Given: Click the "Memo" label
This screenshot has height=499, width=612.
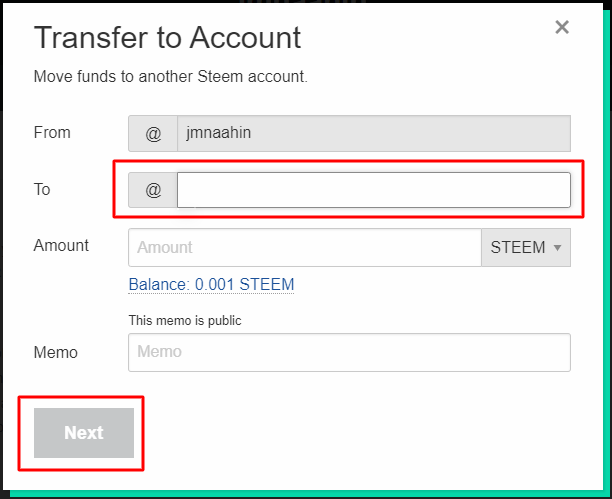Looking at the screenshot, I should (x=55, y=352).
